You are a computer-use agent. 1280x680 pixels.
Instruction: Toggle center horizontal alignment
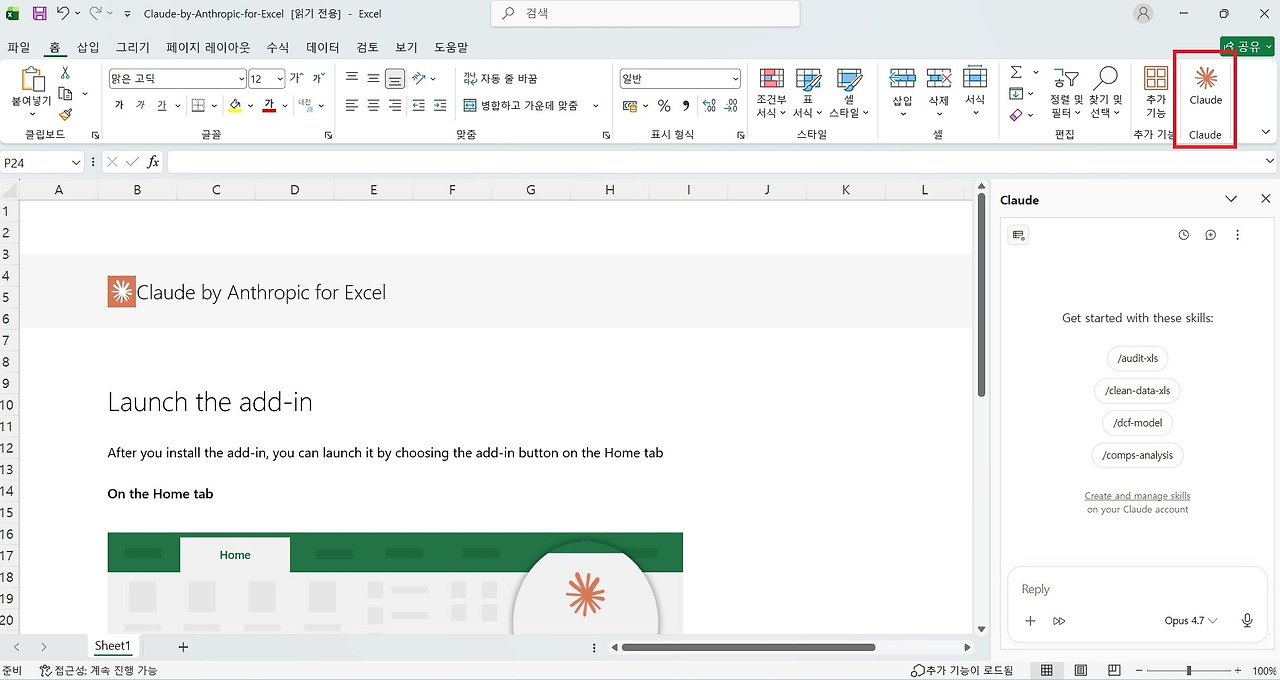[x=373, y=105]
